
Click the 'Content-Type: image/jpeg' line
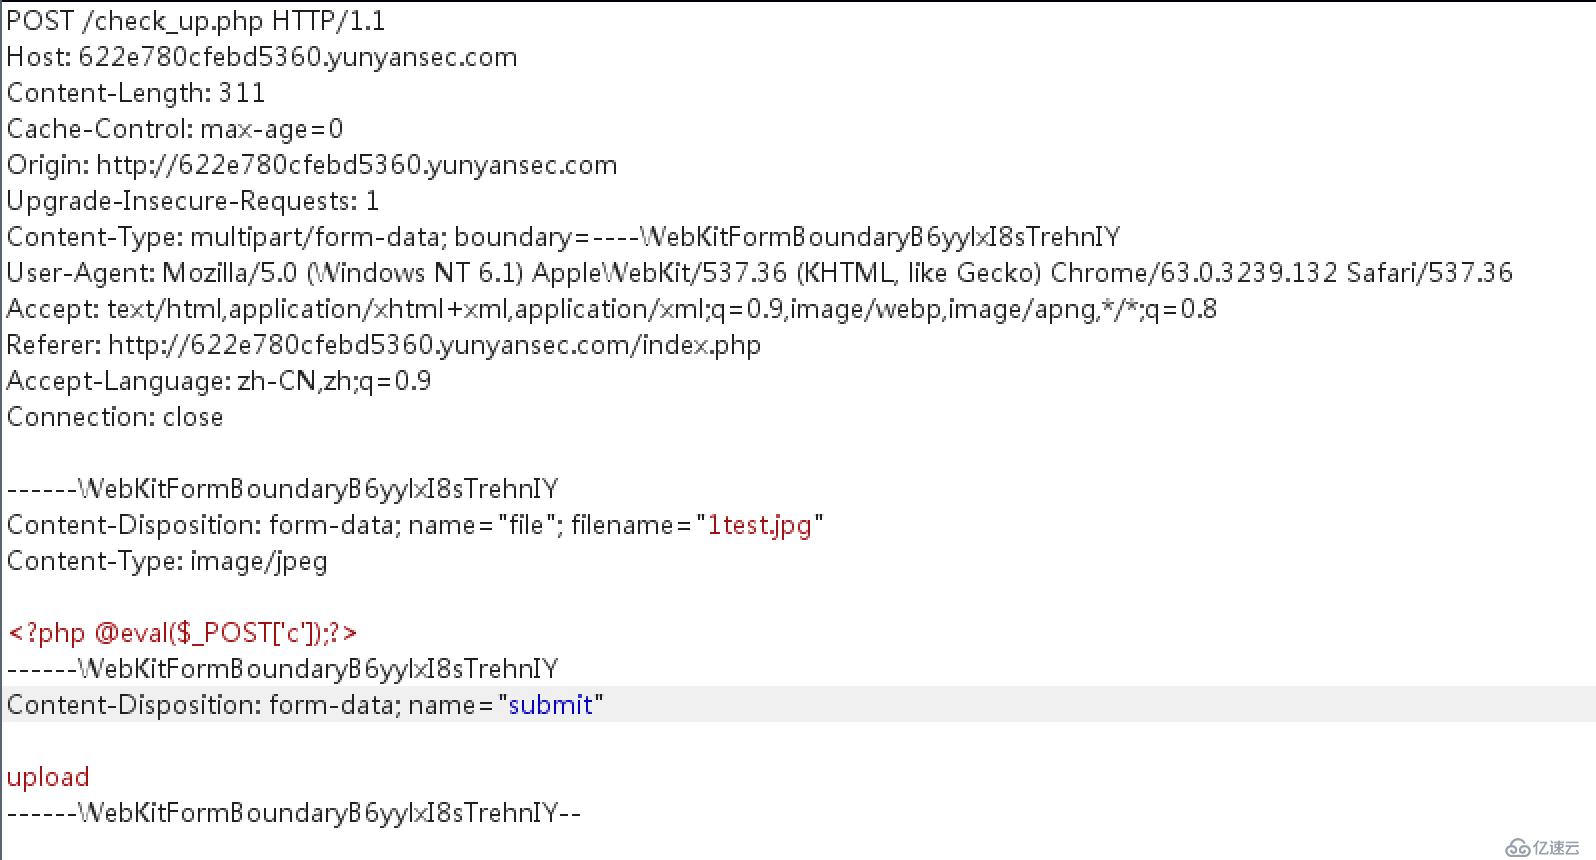pyautogui.click(x=167, y=561)
